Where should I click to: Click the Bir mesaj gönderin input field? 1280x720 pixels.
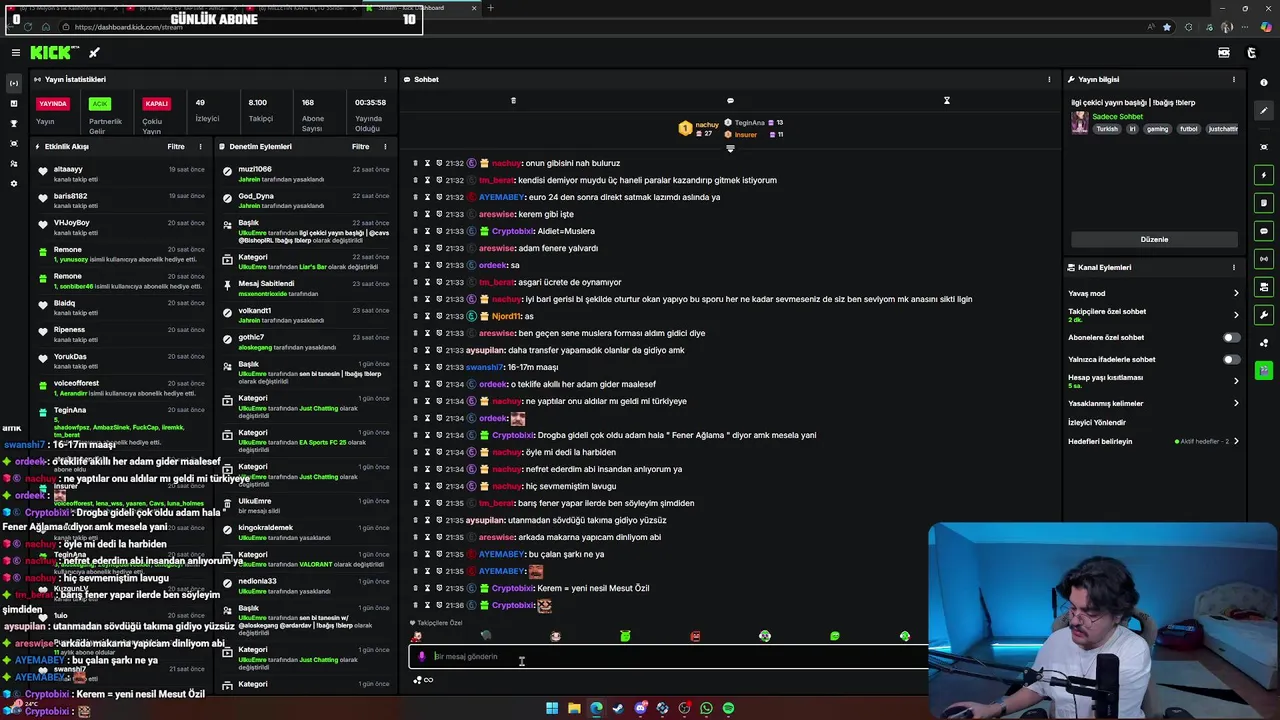click(670, 657)
